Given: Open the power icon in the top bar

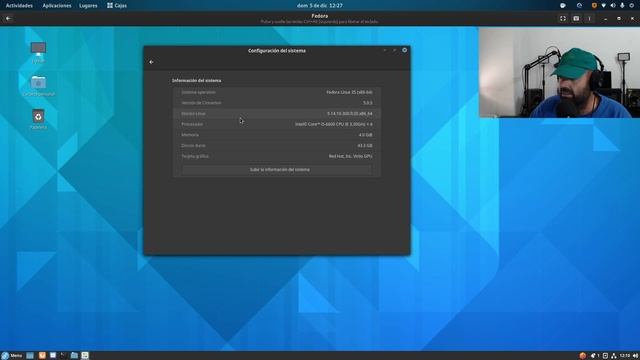Looking at the screenshot, I should (631, 6).
